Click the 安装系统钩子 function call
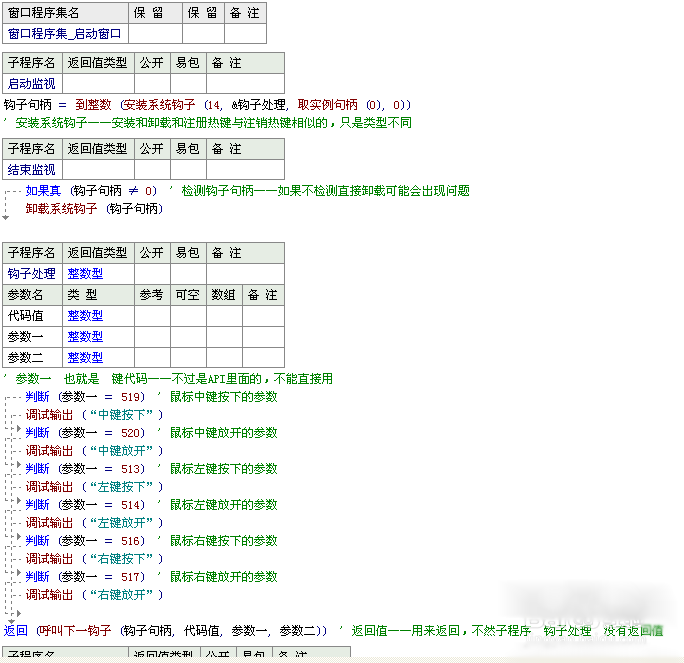This screenshot has width=684, height=663. pos(161,105)
